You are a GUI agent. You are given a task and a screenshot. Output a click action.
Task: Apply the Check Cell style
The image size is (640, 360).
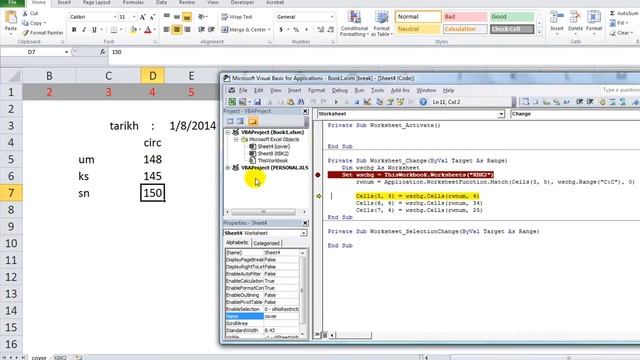pyautogui.click(x=511, y=29)
